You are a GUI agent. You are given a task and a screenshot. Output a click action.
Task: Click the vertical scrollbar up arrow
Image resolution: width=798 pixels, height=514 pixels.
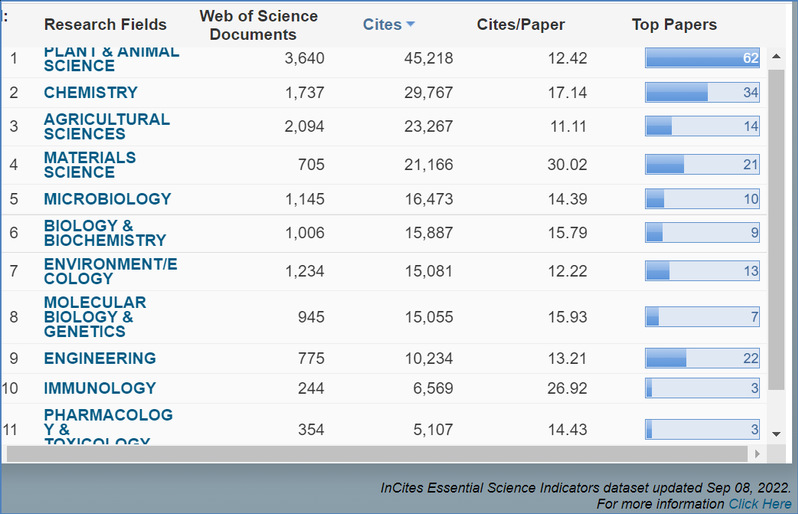(777, 57)
